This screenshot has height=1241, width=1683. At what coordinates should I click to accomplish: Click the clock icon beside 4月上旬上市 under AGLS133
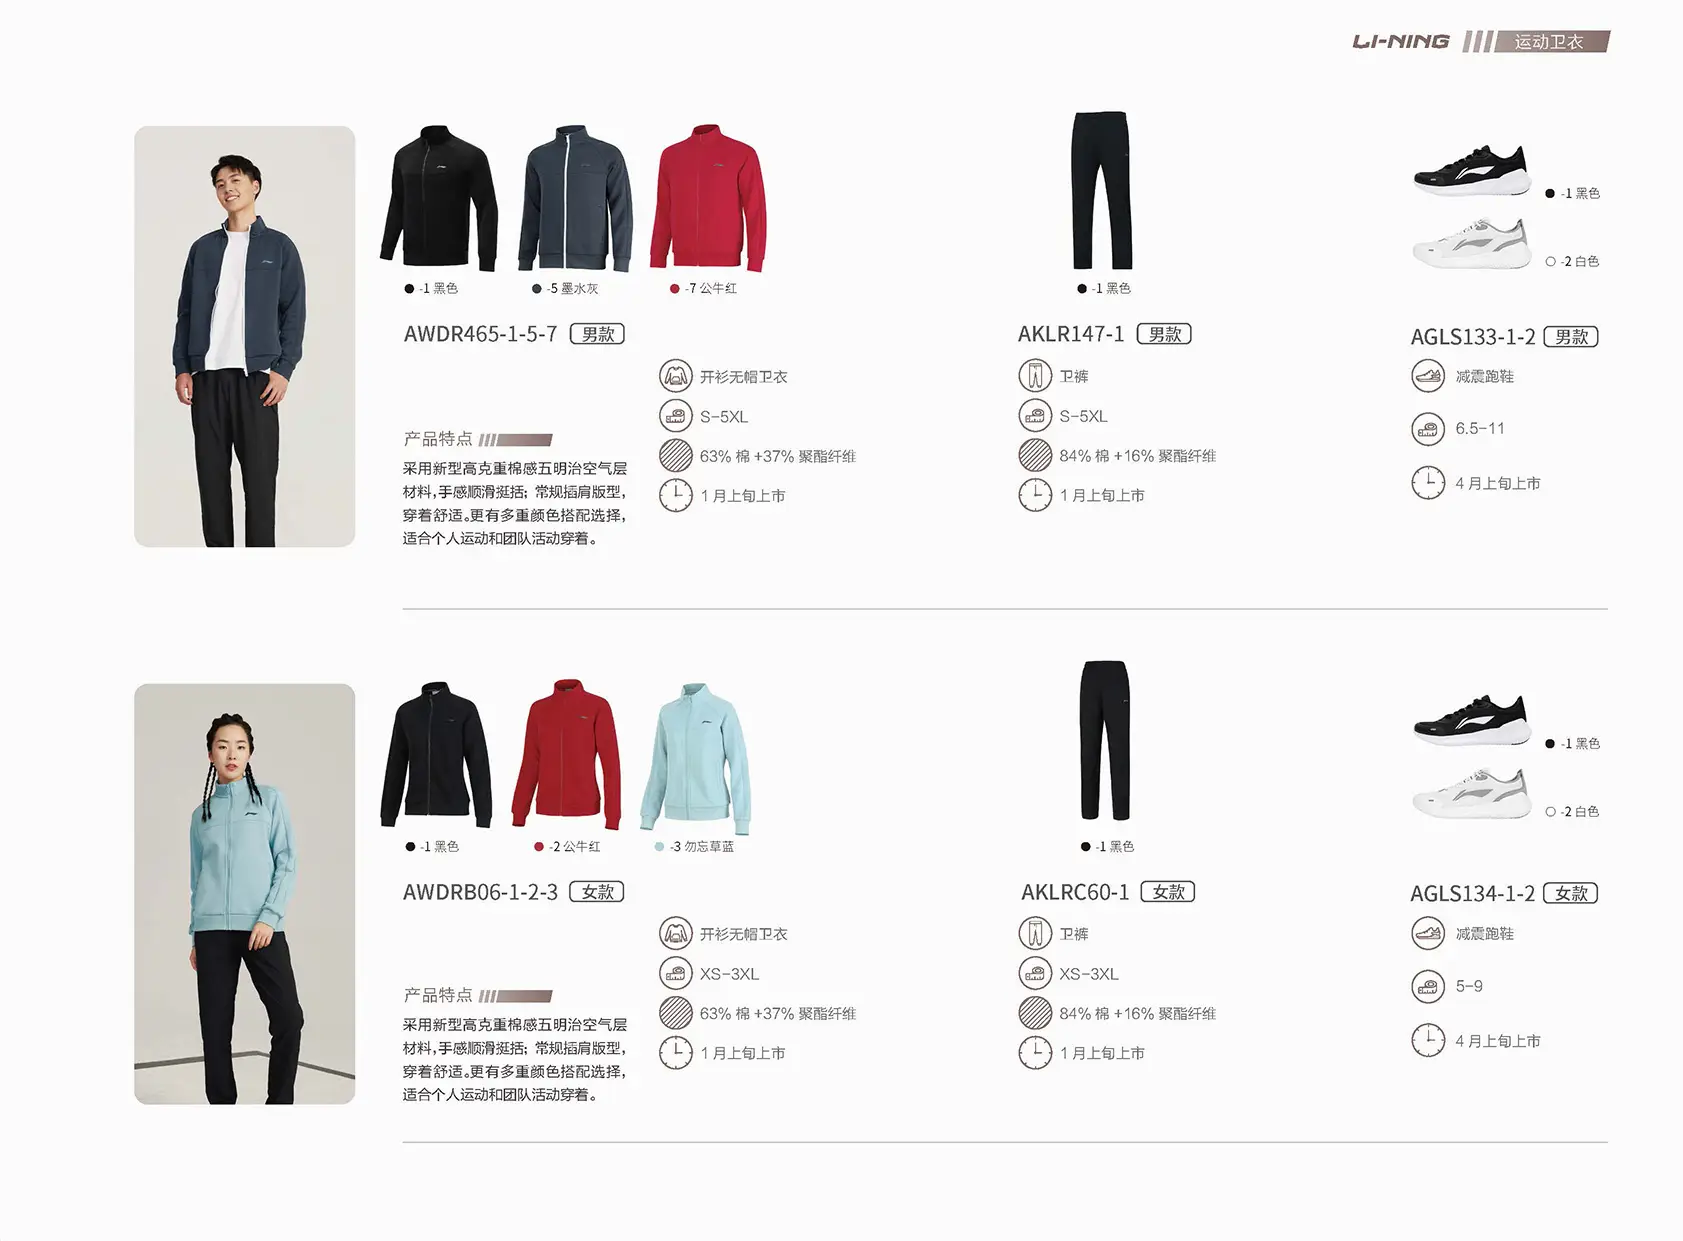click(x=1428, y=483)
